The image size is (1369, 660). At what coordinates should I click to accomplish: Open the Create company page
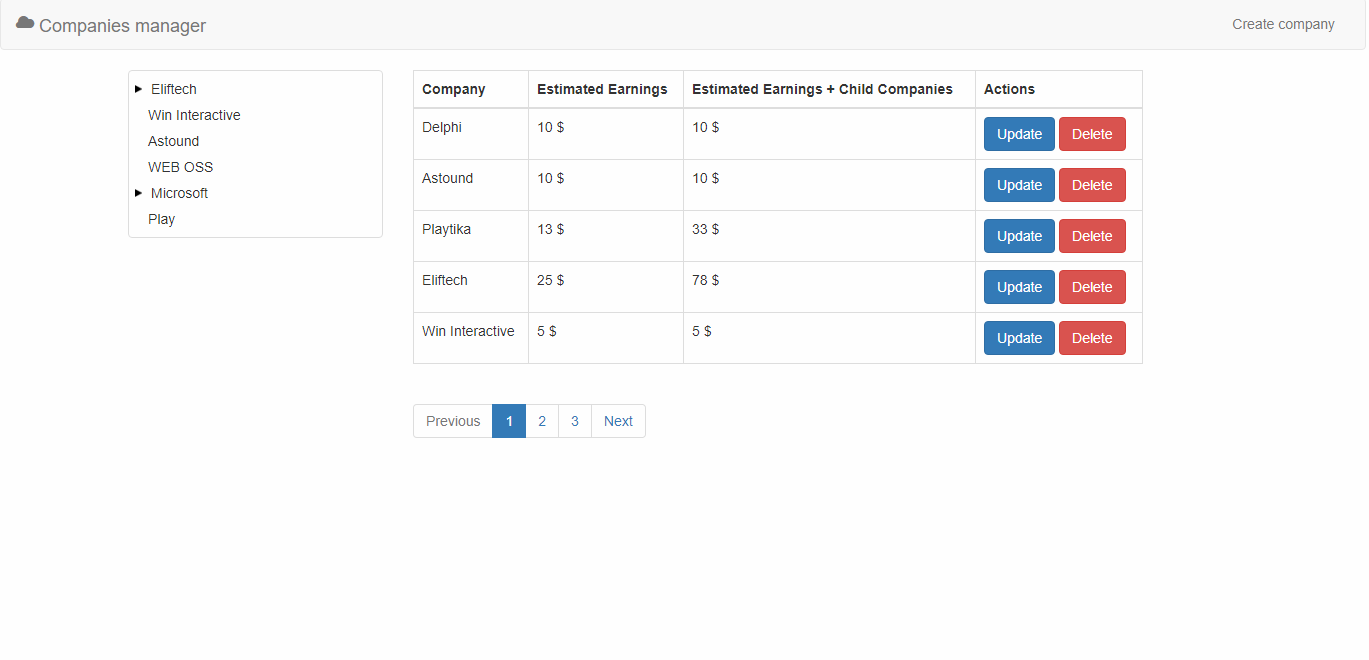point(1283,24)
